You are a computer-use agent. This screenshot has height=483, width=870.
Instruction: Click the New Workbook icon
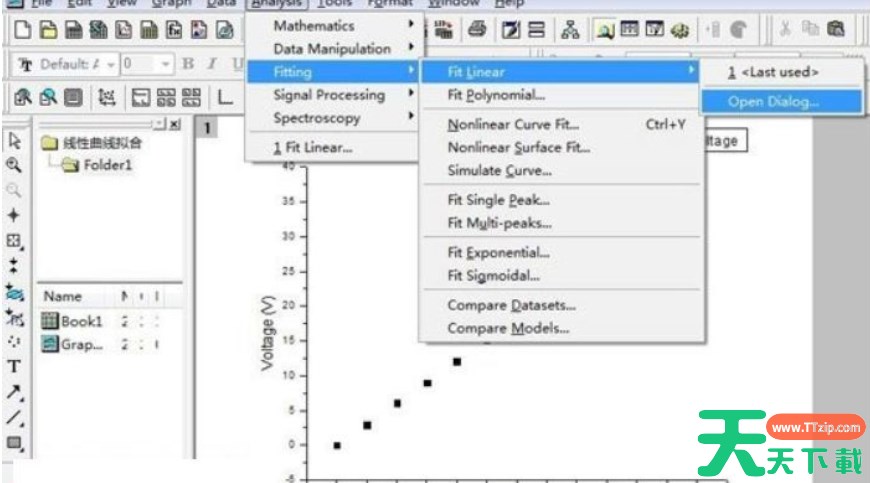coord(73,30)
